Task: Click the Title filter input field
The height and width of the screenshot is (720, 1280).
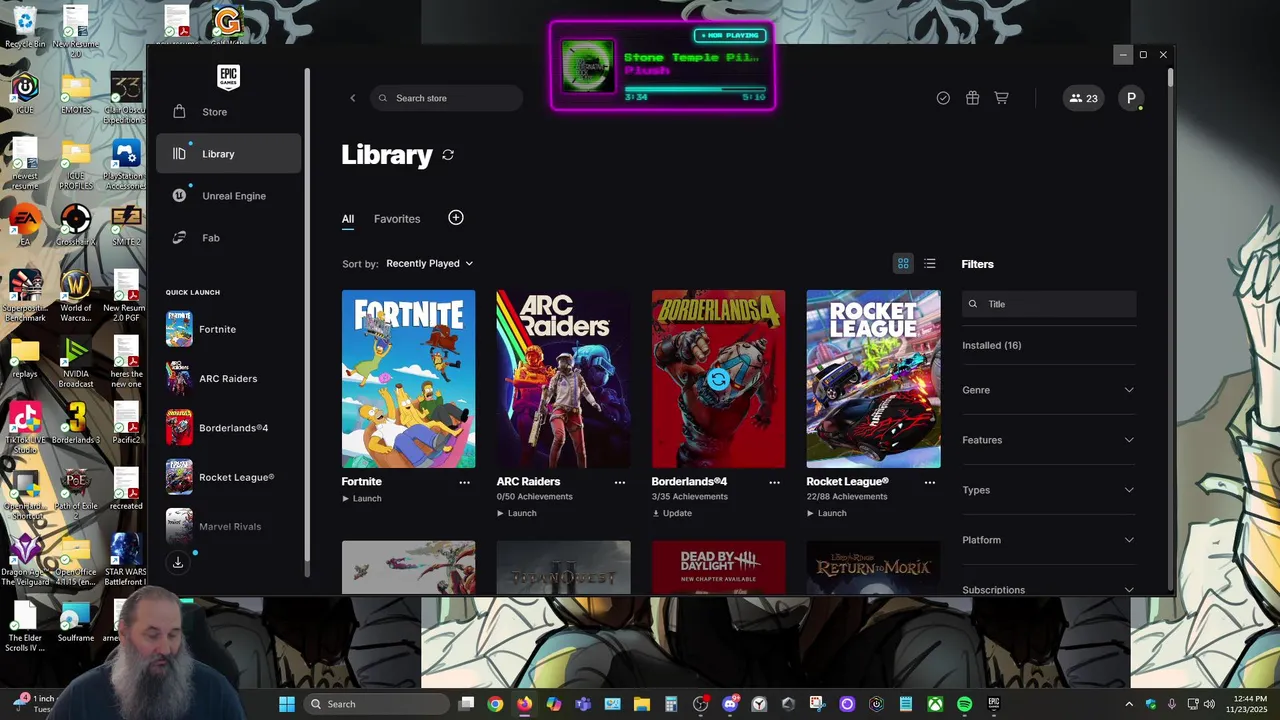Action: point(1049,304)
